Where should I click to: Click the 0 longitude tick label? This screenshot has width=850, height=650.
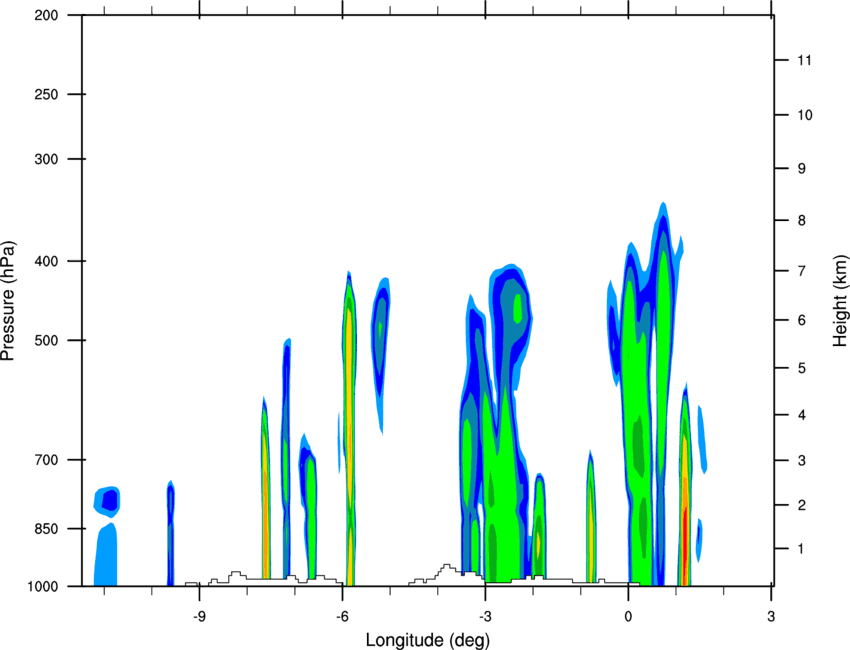coord(628,616)
